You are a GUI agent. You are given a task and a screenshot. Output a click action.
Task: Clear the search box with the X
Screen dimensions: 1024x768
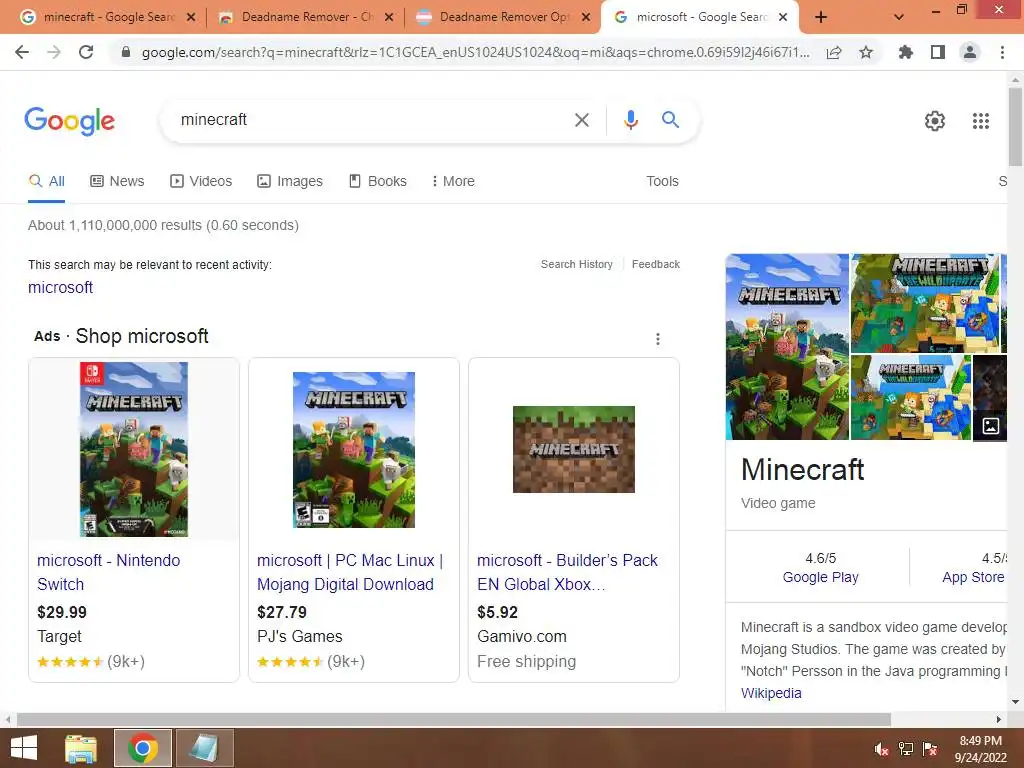[582, 120]
